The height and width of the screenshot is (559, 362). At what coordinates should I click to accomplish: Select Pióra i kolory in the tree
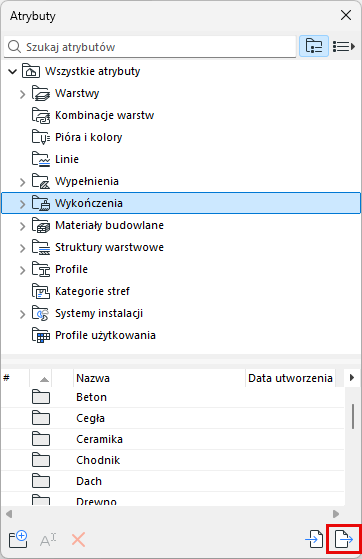point(88,137)
